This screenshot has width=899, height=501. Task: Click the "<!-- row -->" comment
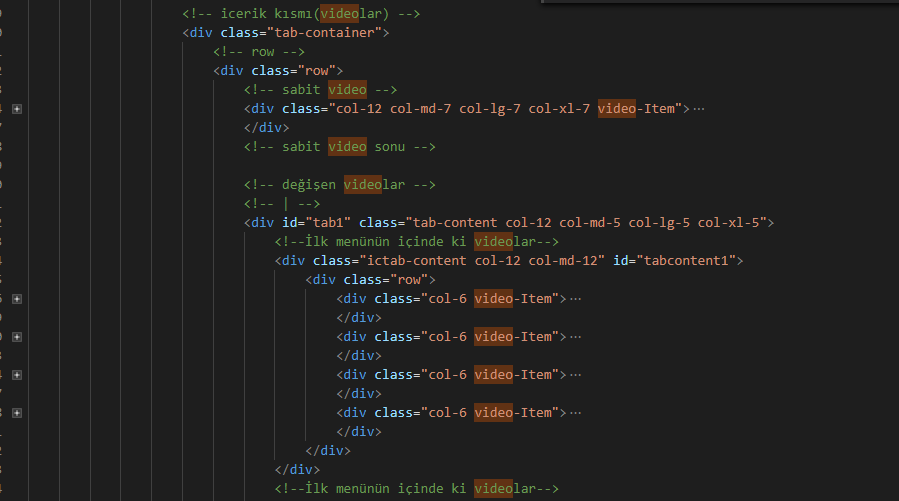[x=259, y=52]
